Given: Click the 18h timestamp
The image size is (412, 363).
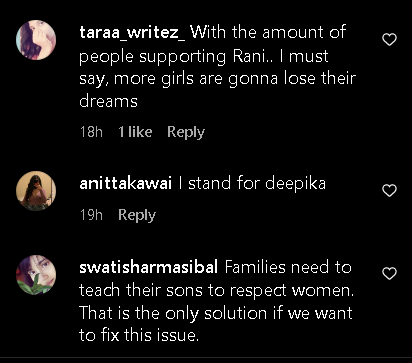Looking at the screenshot, I should coord(91,132).
